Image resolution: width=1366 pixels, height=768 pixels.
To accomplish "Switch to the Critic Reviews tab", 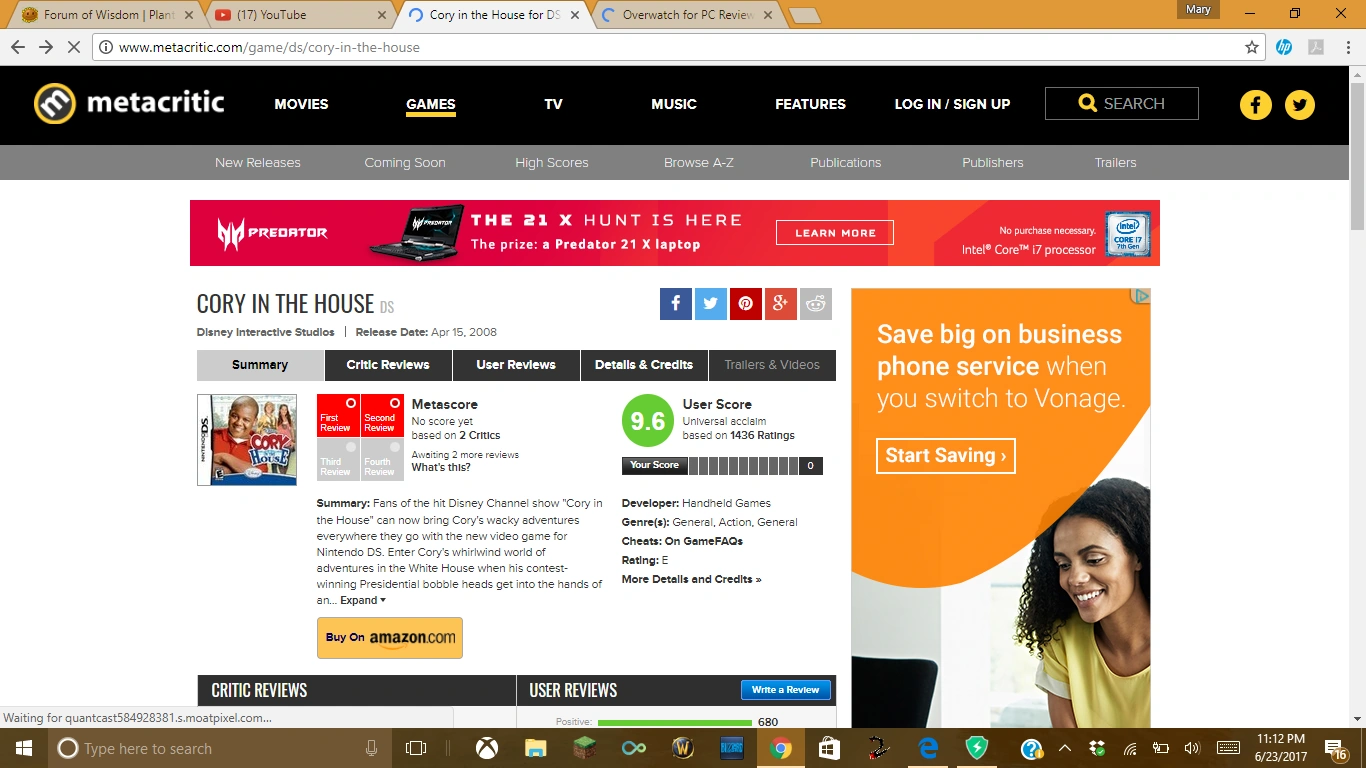I will point(388,365).
